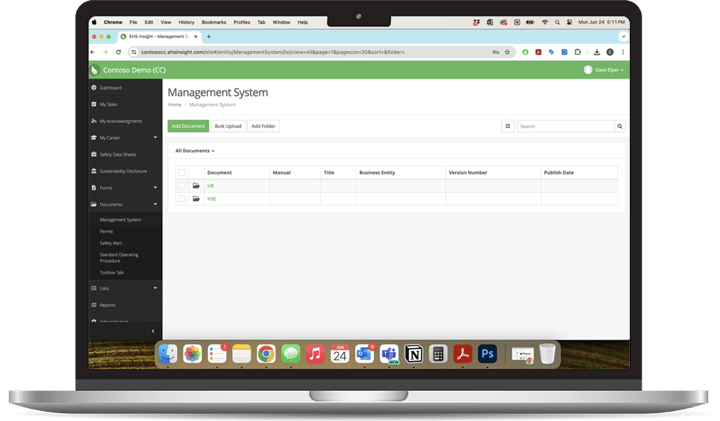Viewport: 720px width, 421px height.
Task: Open the Profiles menu
Action: tap(242, 22)
